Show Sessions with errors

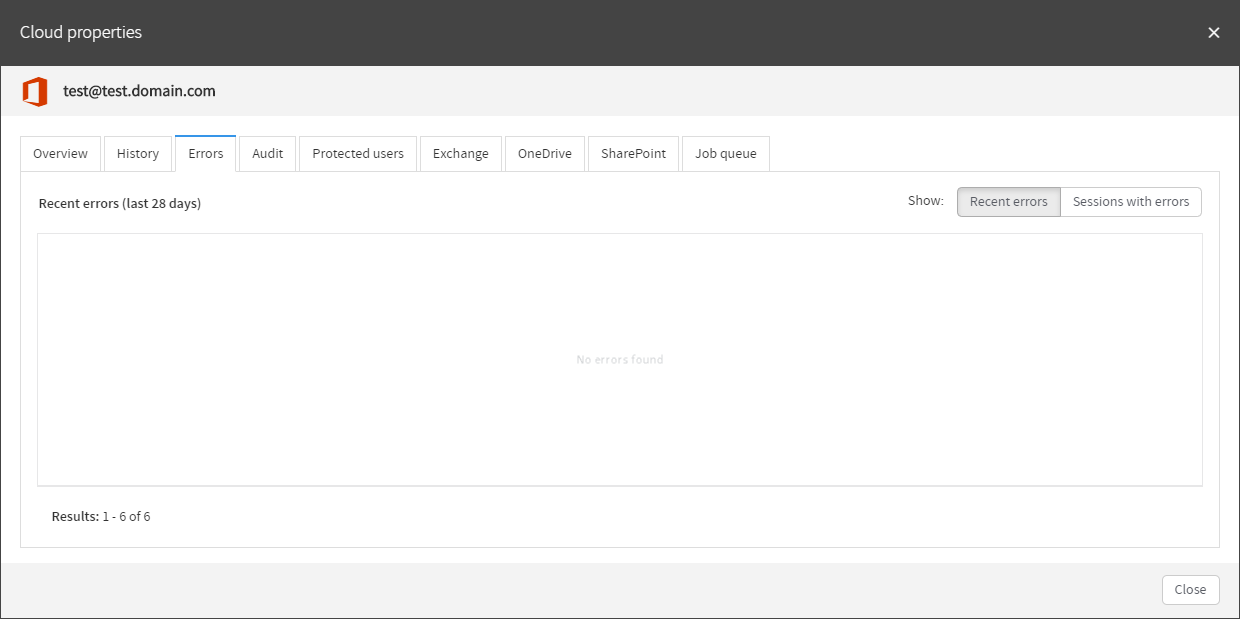tap(1131, 202)
